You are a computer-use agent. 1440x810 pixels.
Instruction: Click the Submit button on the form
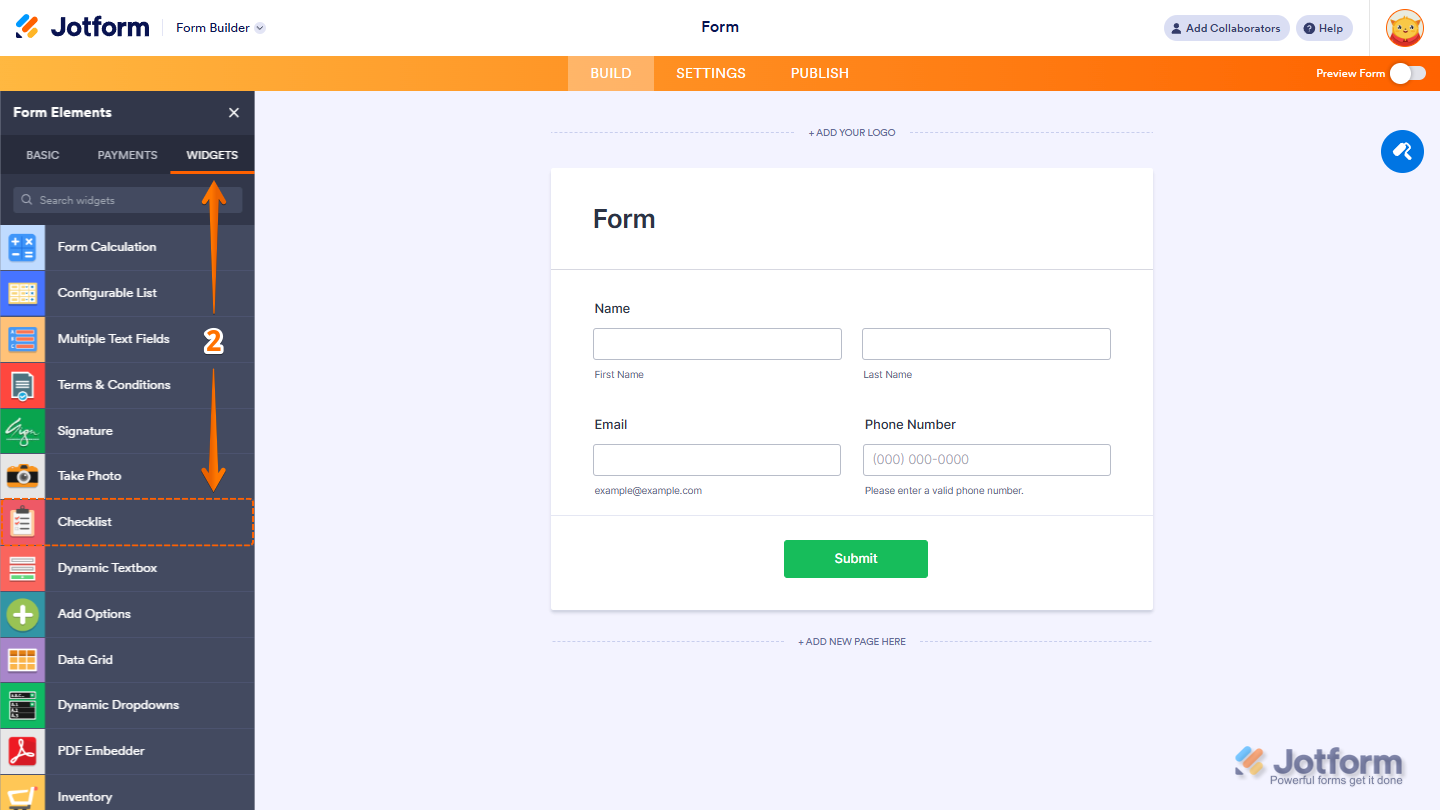(855, 558)
